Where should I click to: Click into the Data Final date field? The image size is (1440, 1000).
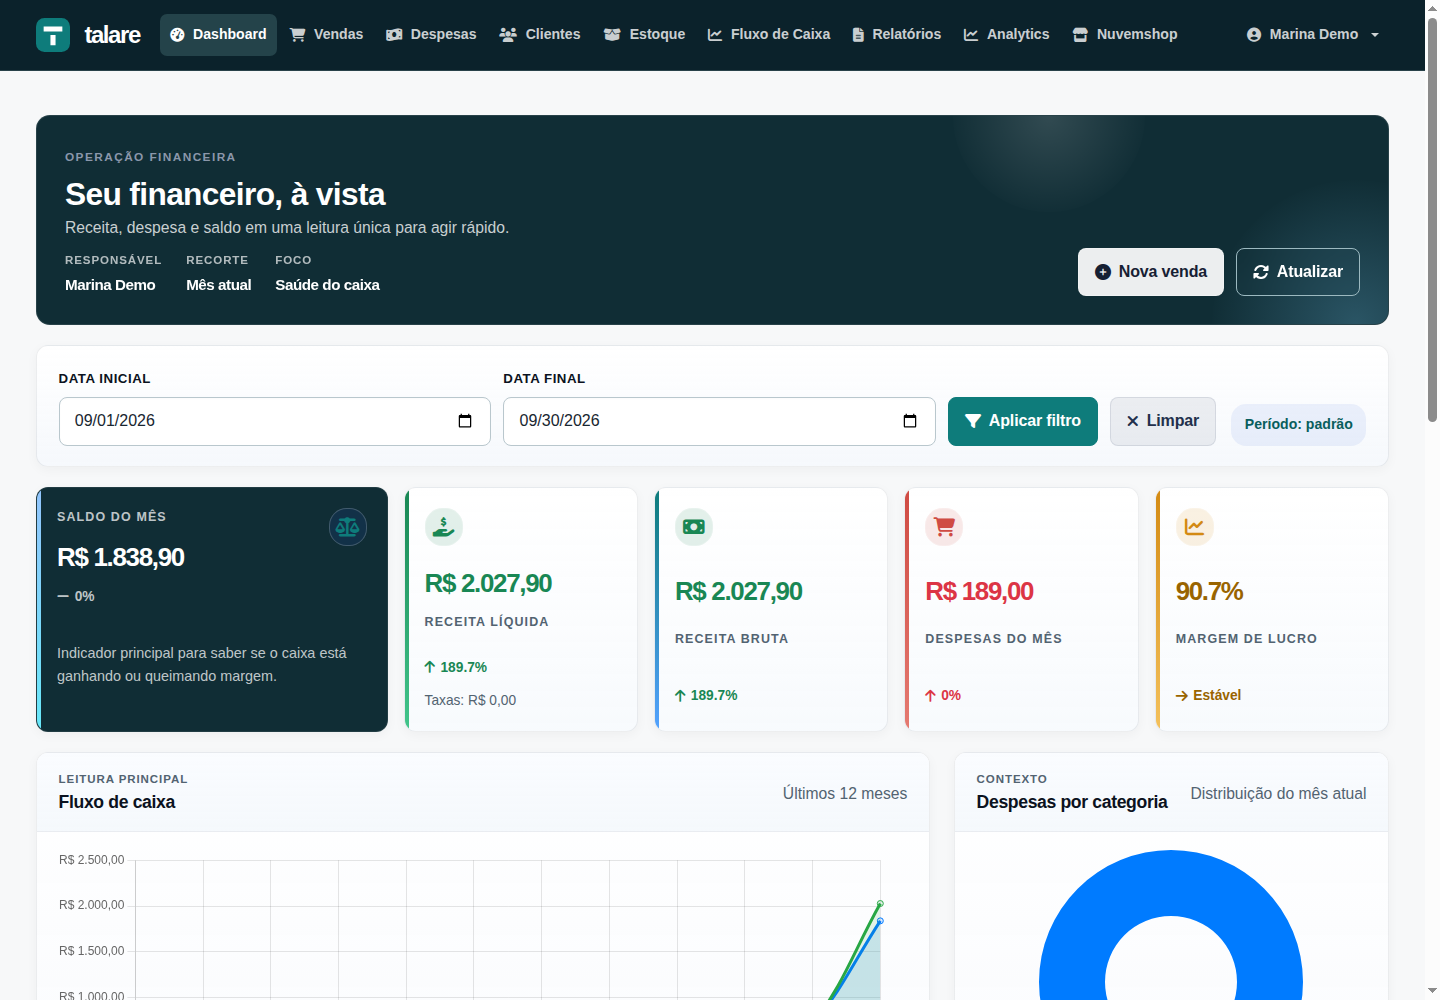point(719,421)
